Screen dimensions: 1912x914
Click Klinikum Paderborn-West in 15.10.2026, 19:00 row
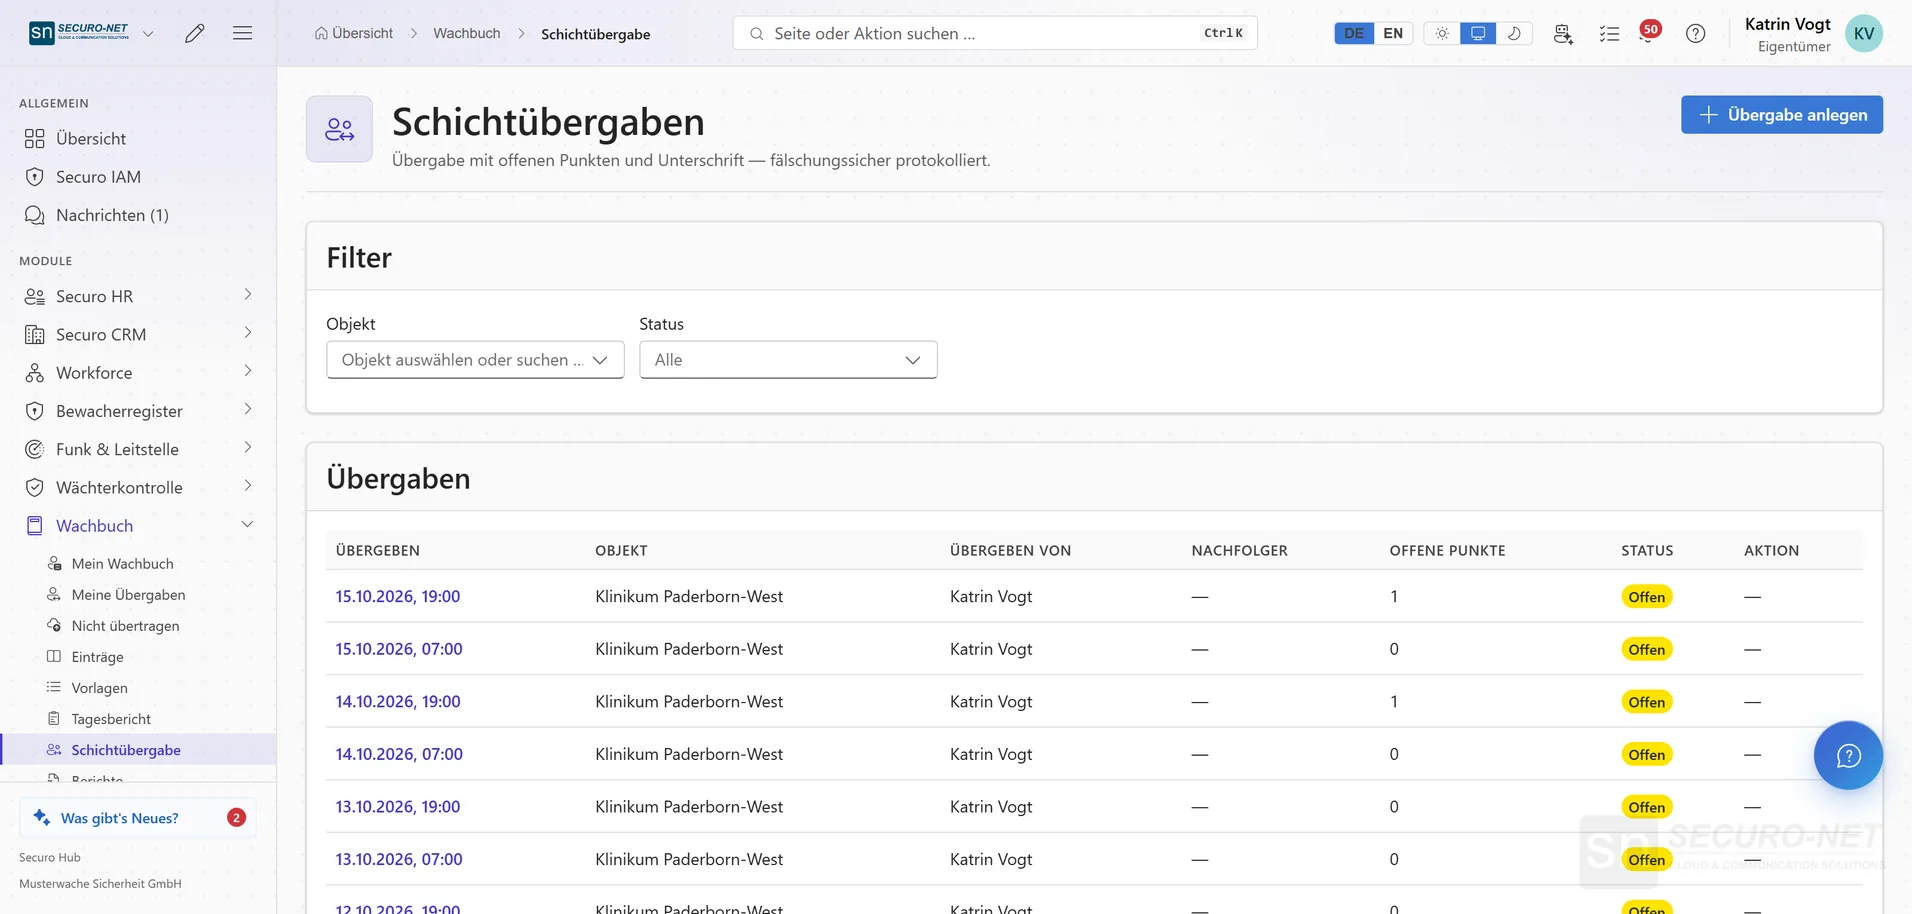(x=689, y=596)
